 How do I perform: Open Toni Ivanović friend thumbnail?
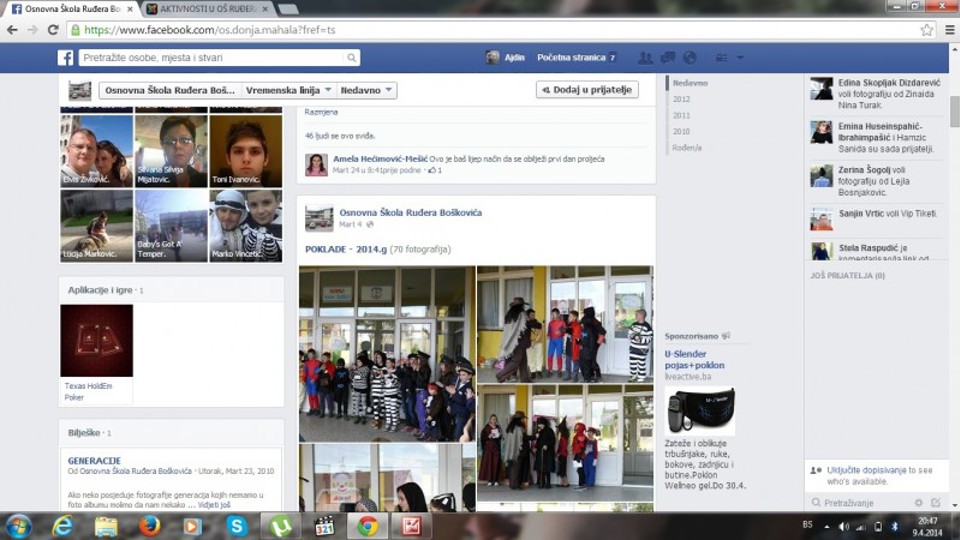click(246, 151)
